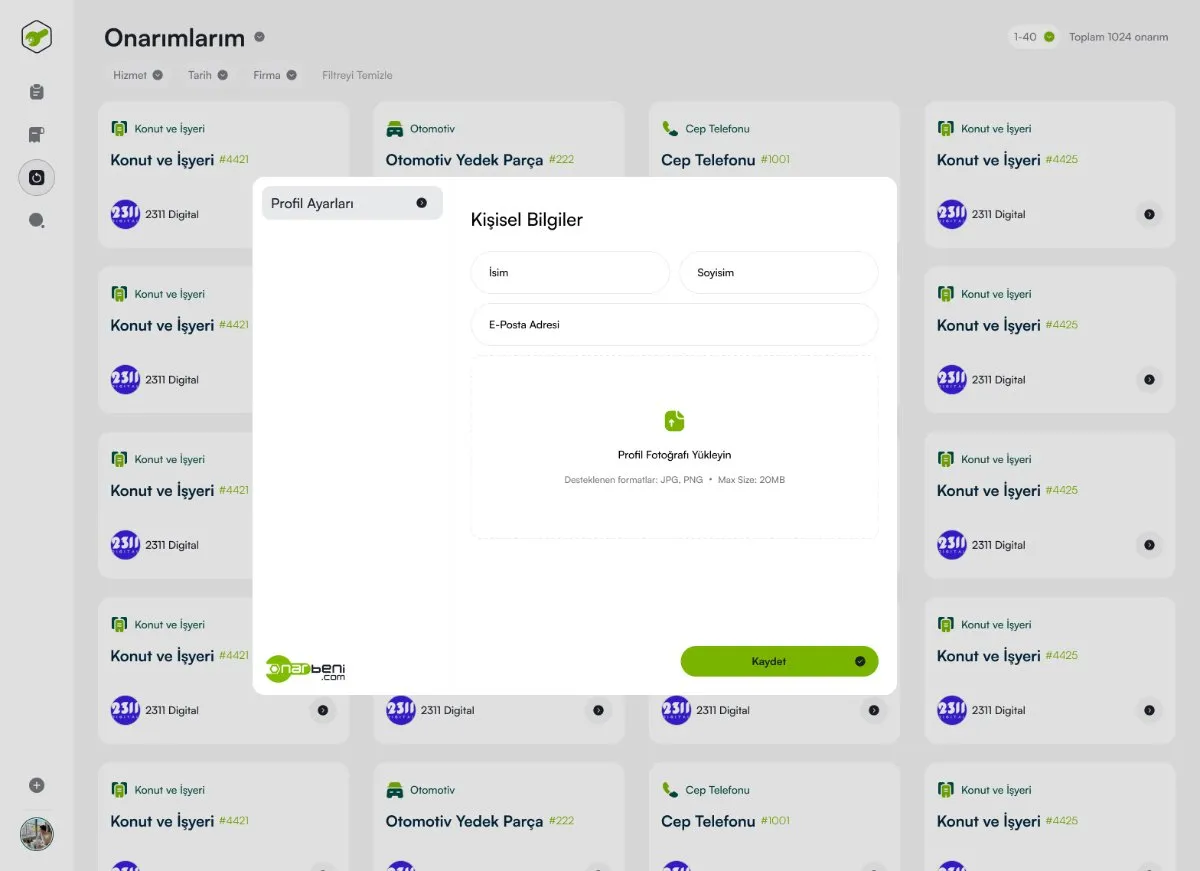
Task: Click the onarbeni.com logo in dialog
Action: coord(305,668)
